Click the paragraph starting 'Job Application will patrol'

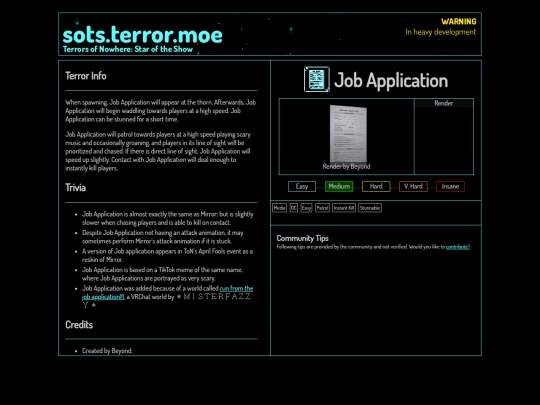click(158, 151)
